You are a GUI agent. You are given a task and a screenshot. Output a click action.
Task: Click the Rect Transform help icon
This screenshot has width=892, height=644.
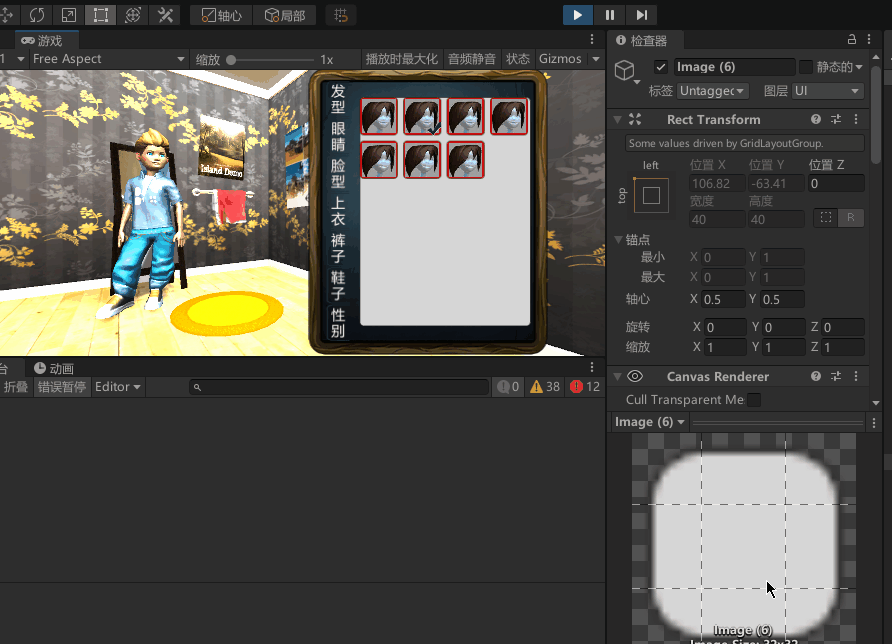pyautogui.click(x=816, y=119)
